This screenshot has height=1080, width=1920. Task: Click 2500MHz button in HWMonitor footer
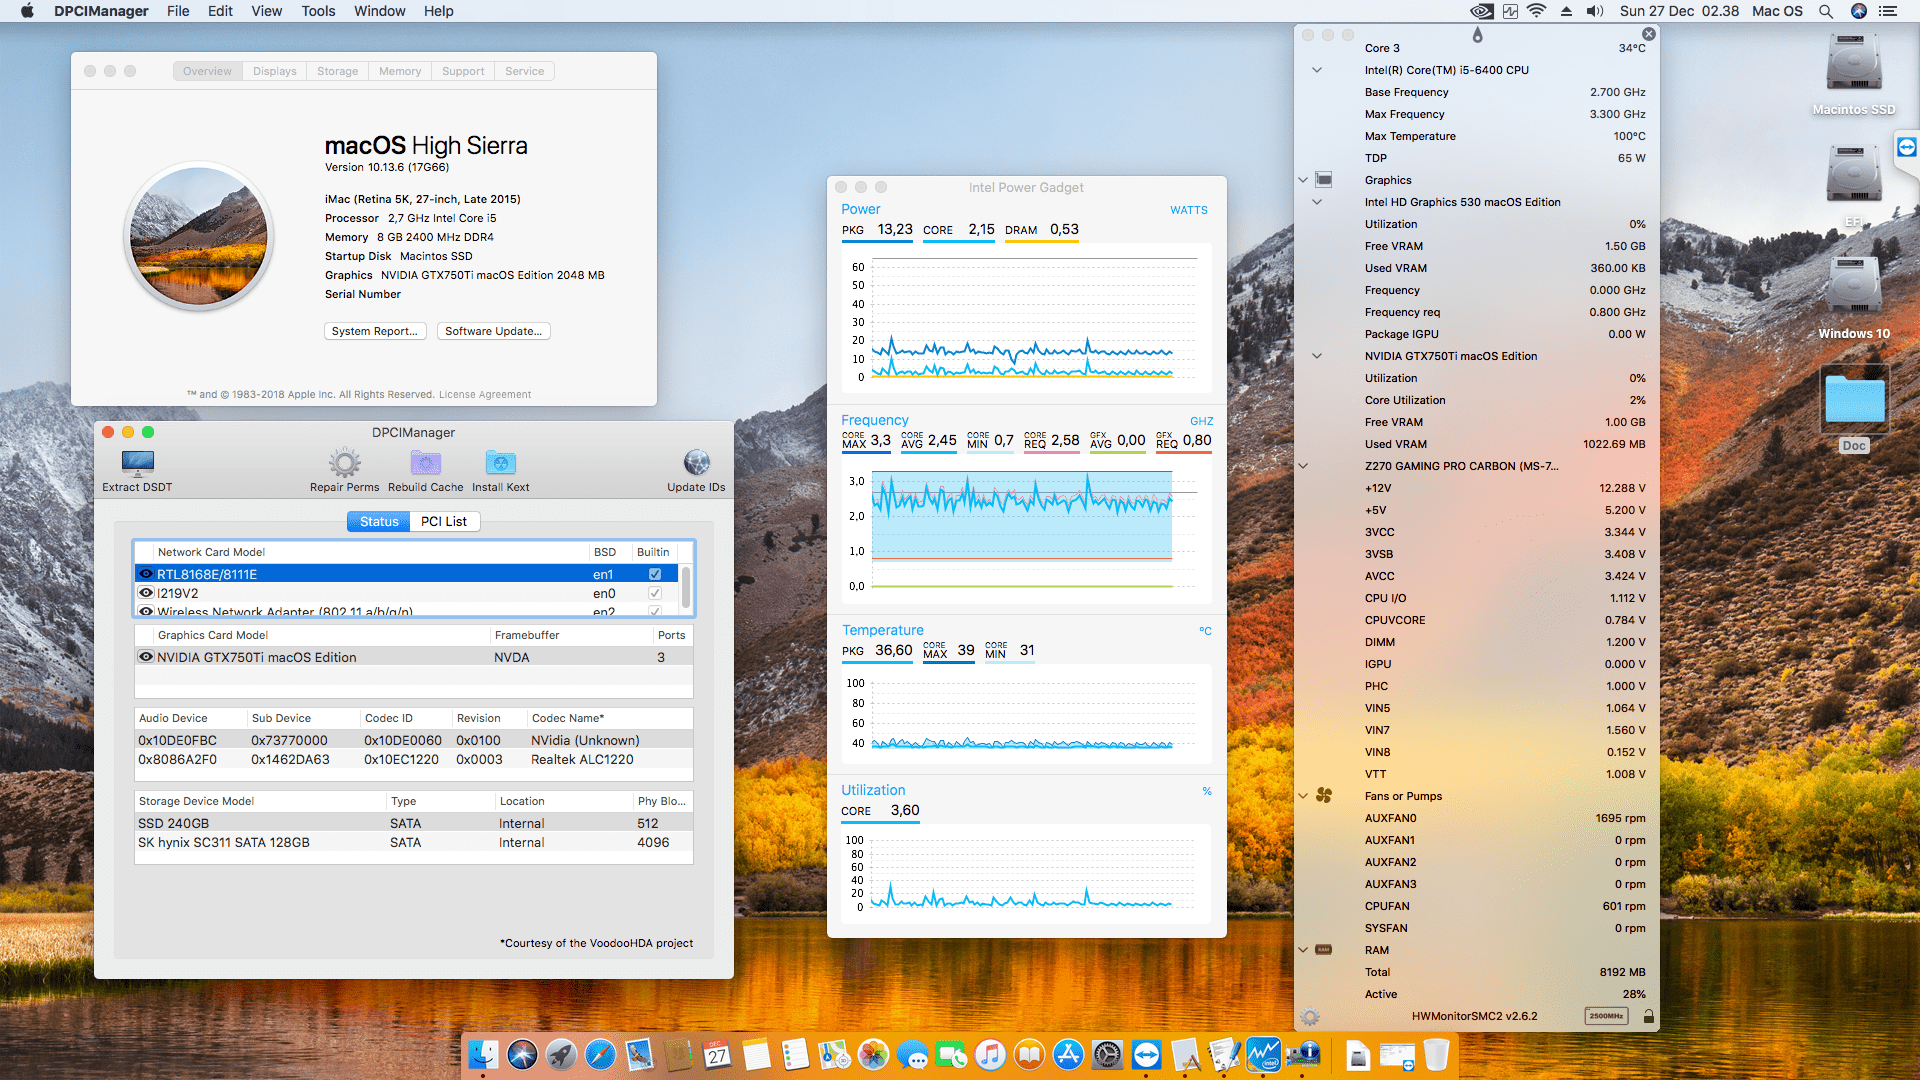[x=1606, y=1016]
